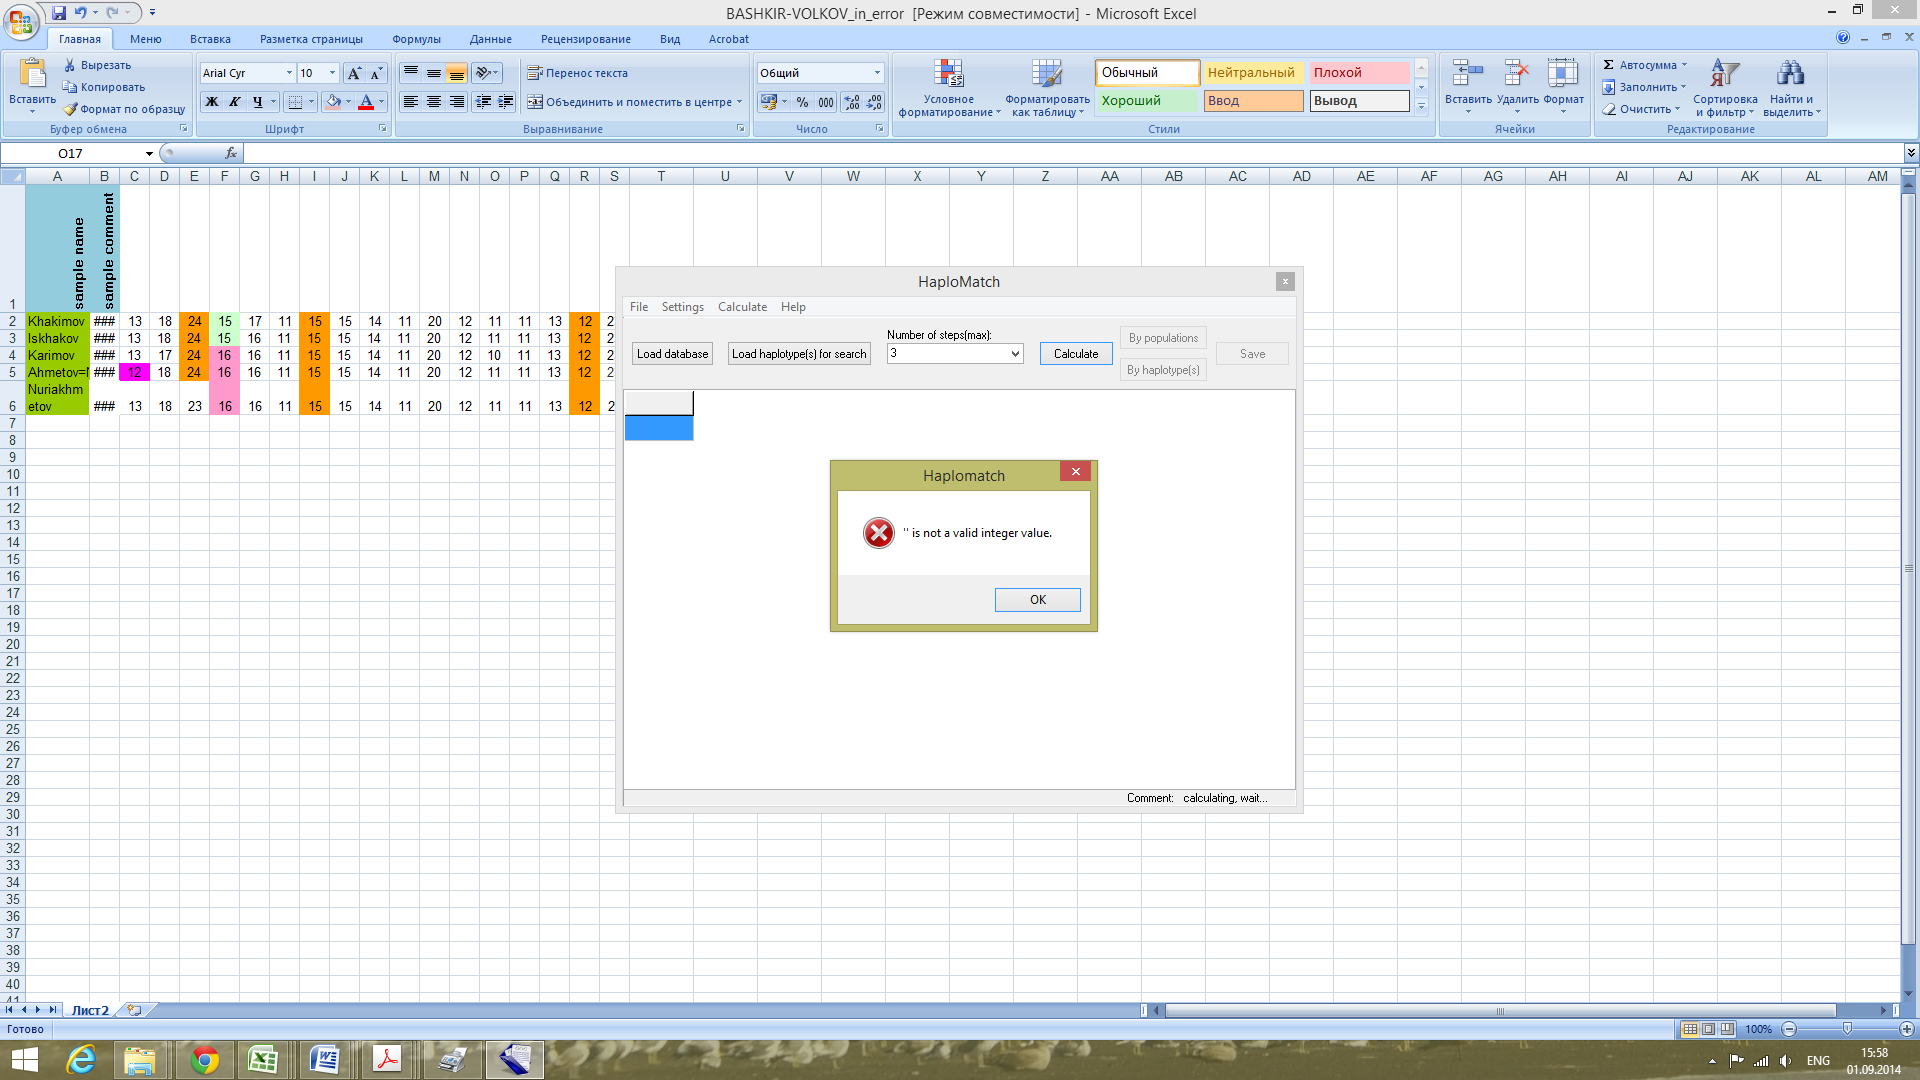Open Word from the Windows taskbar
Image resolution: width=1920 pixels, height=1080 pixels.
coord(325,1059)
